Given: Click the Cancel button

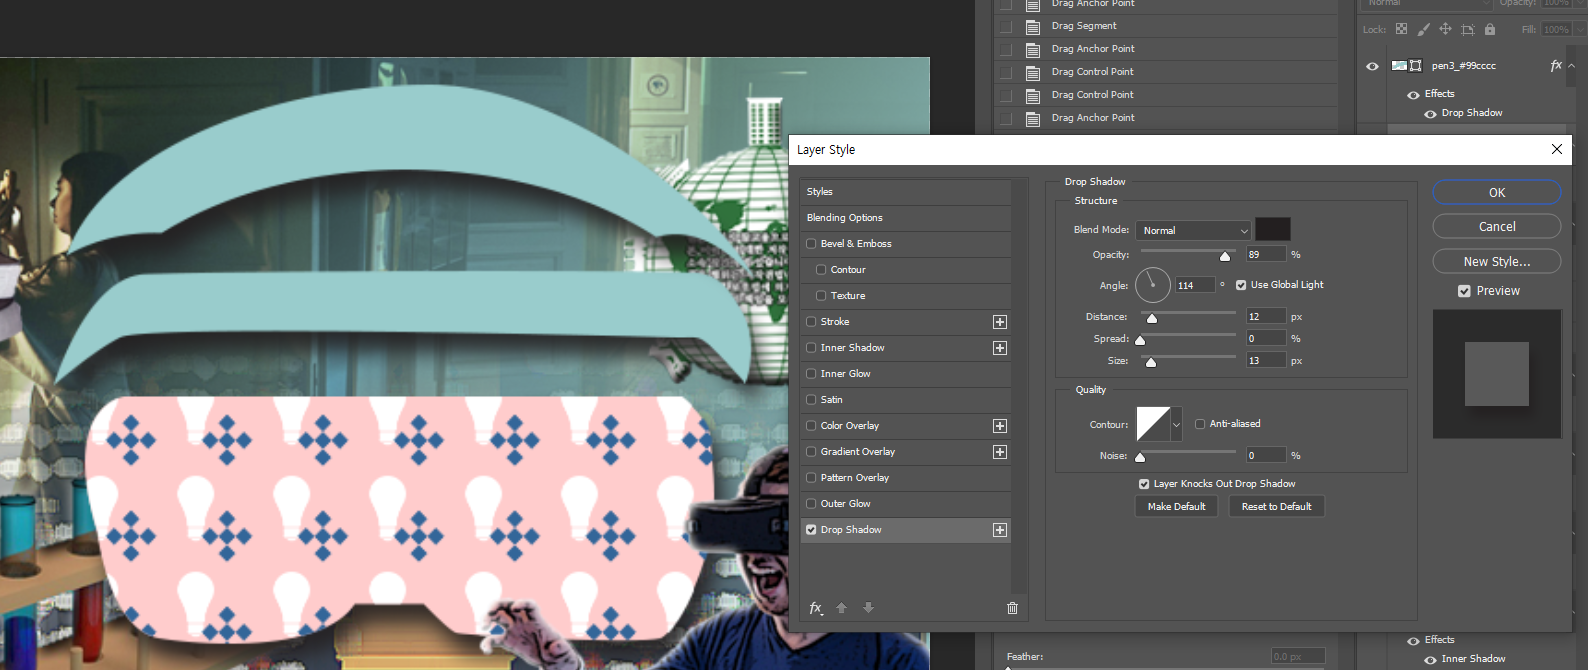Looking at the screenshot, I should point(1497,227).
